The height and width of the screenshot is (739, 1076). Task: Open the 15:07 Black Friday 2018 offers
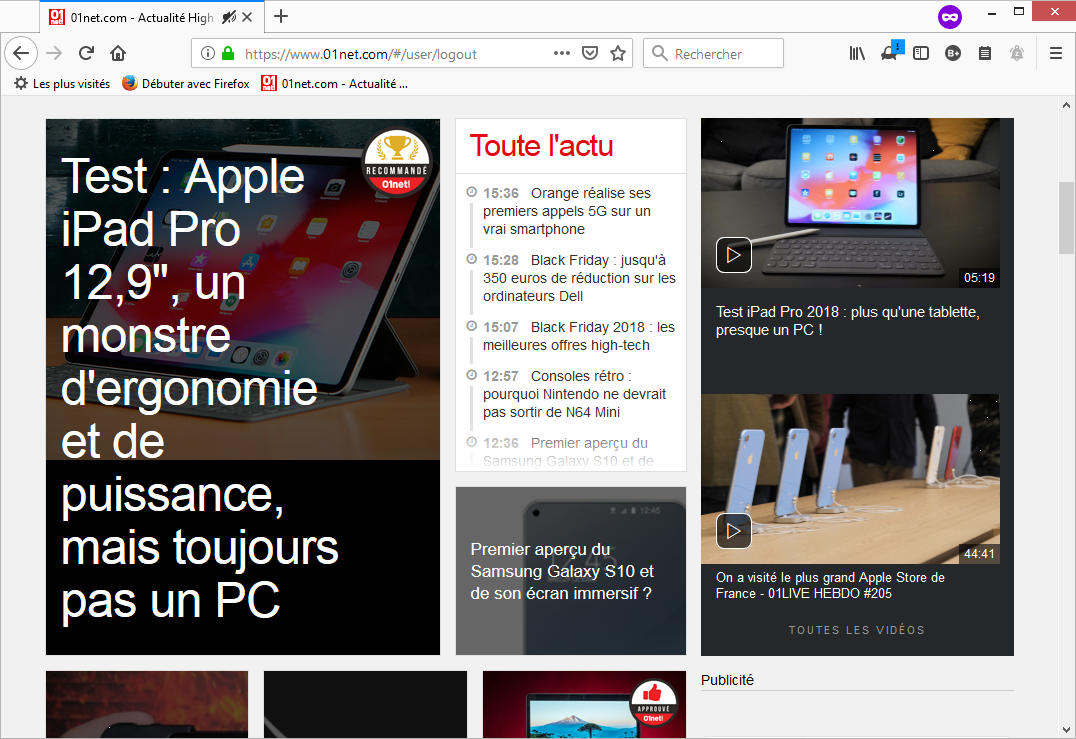pyautogui.click(x=578, y=336)
